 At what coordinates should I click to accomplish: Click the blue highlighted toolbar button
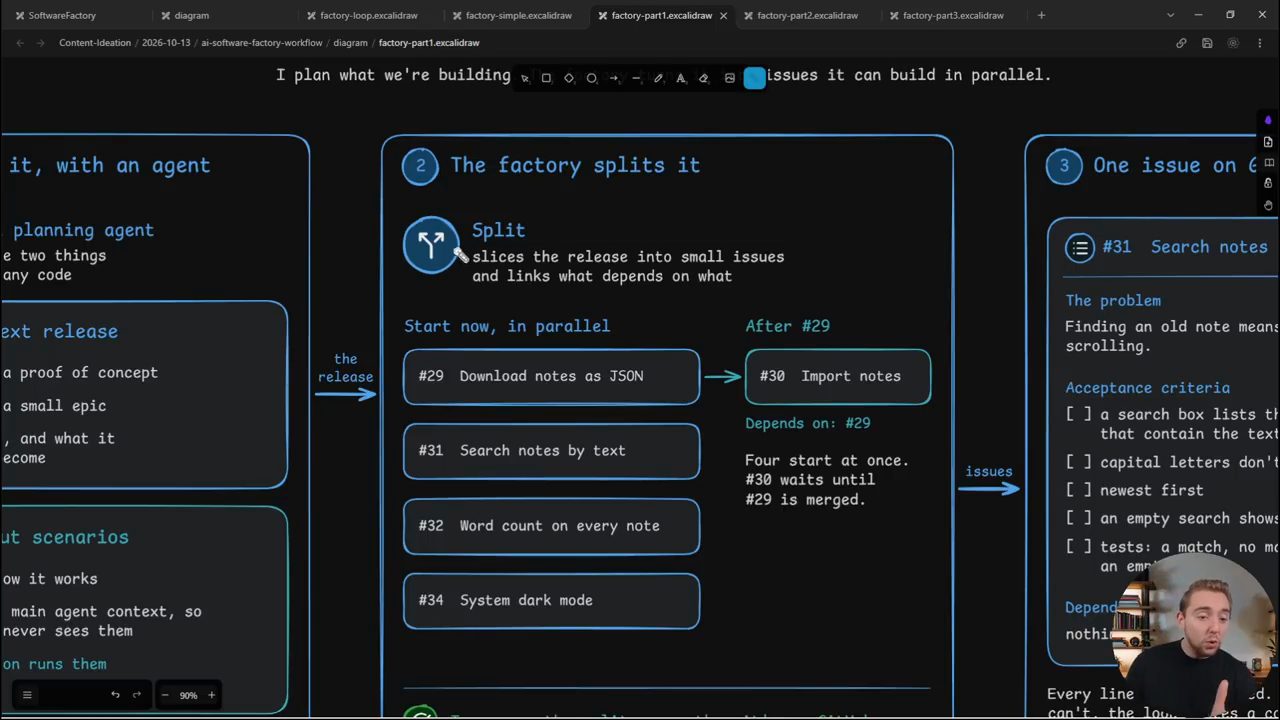(x=755, y=78)
